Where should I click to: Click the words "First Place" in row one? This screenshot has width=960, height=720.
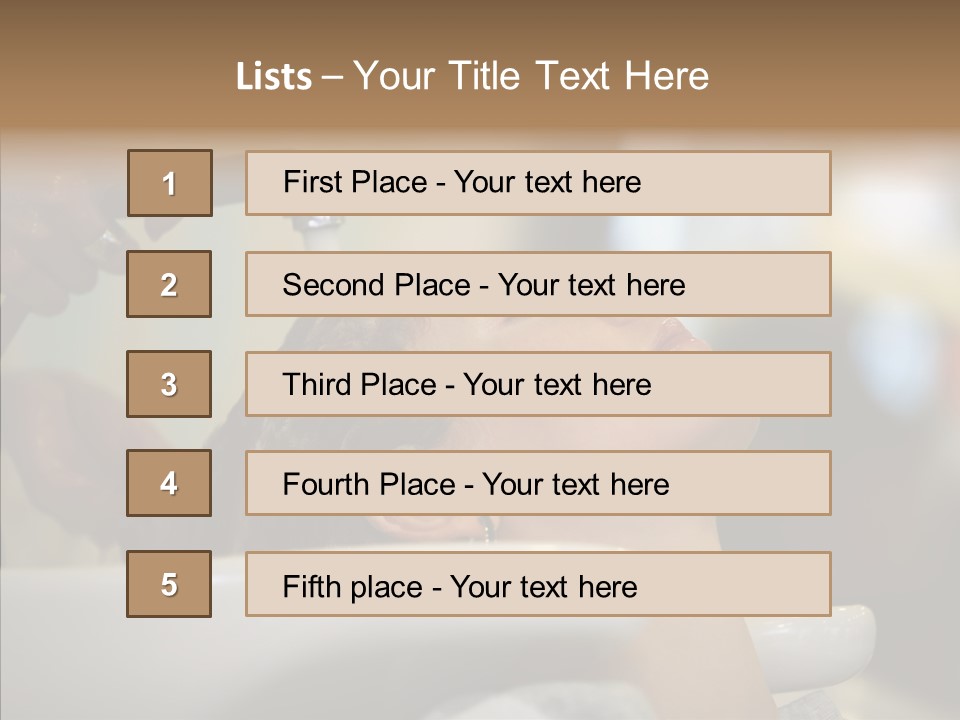pos(355,182)
